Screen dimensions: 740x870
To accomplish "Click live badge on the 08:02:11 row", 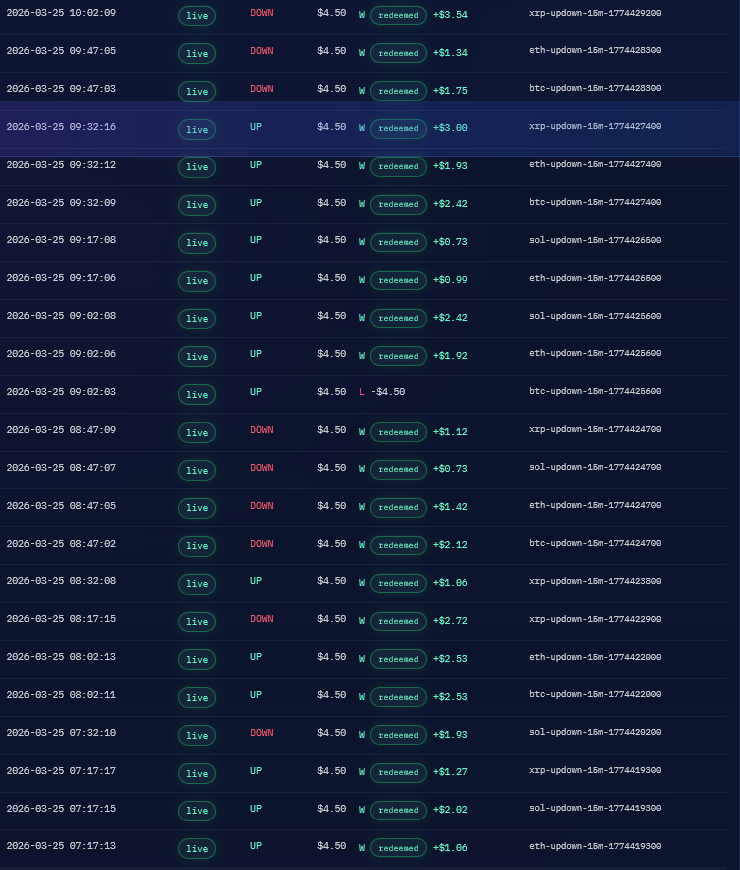I will (197, 698).
